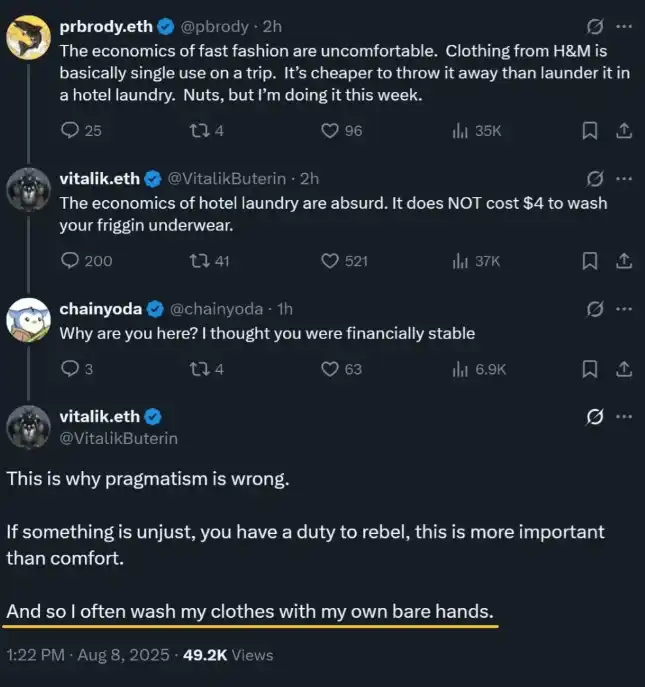Bookmark prbrody.eth's tweet
Viewport: 645px width, 687px height.
(x=590, y=130)
